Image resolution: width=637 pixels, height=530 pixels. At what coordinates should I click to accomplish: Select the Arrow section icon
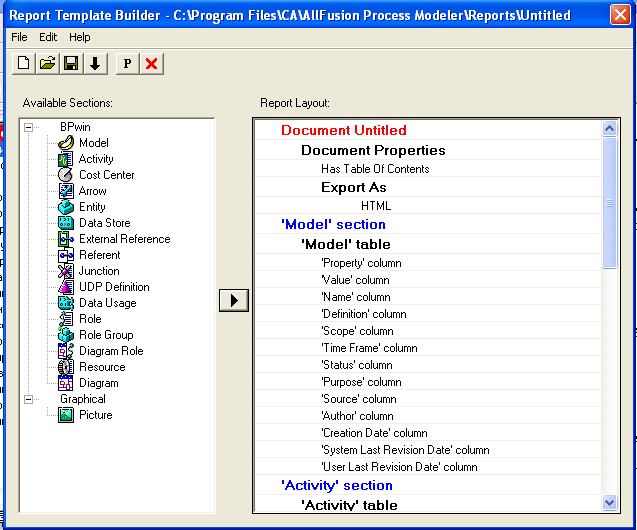66,191
